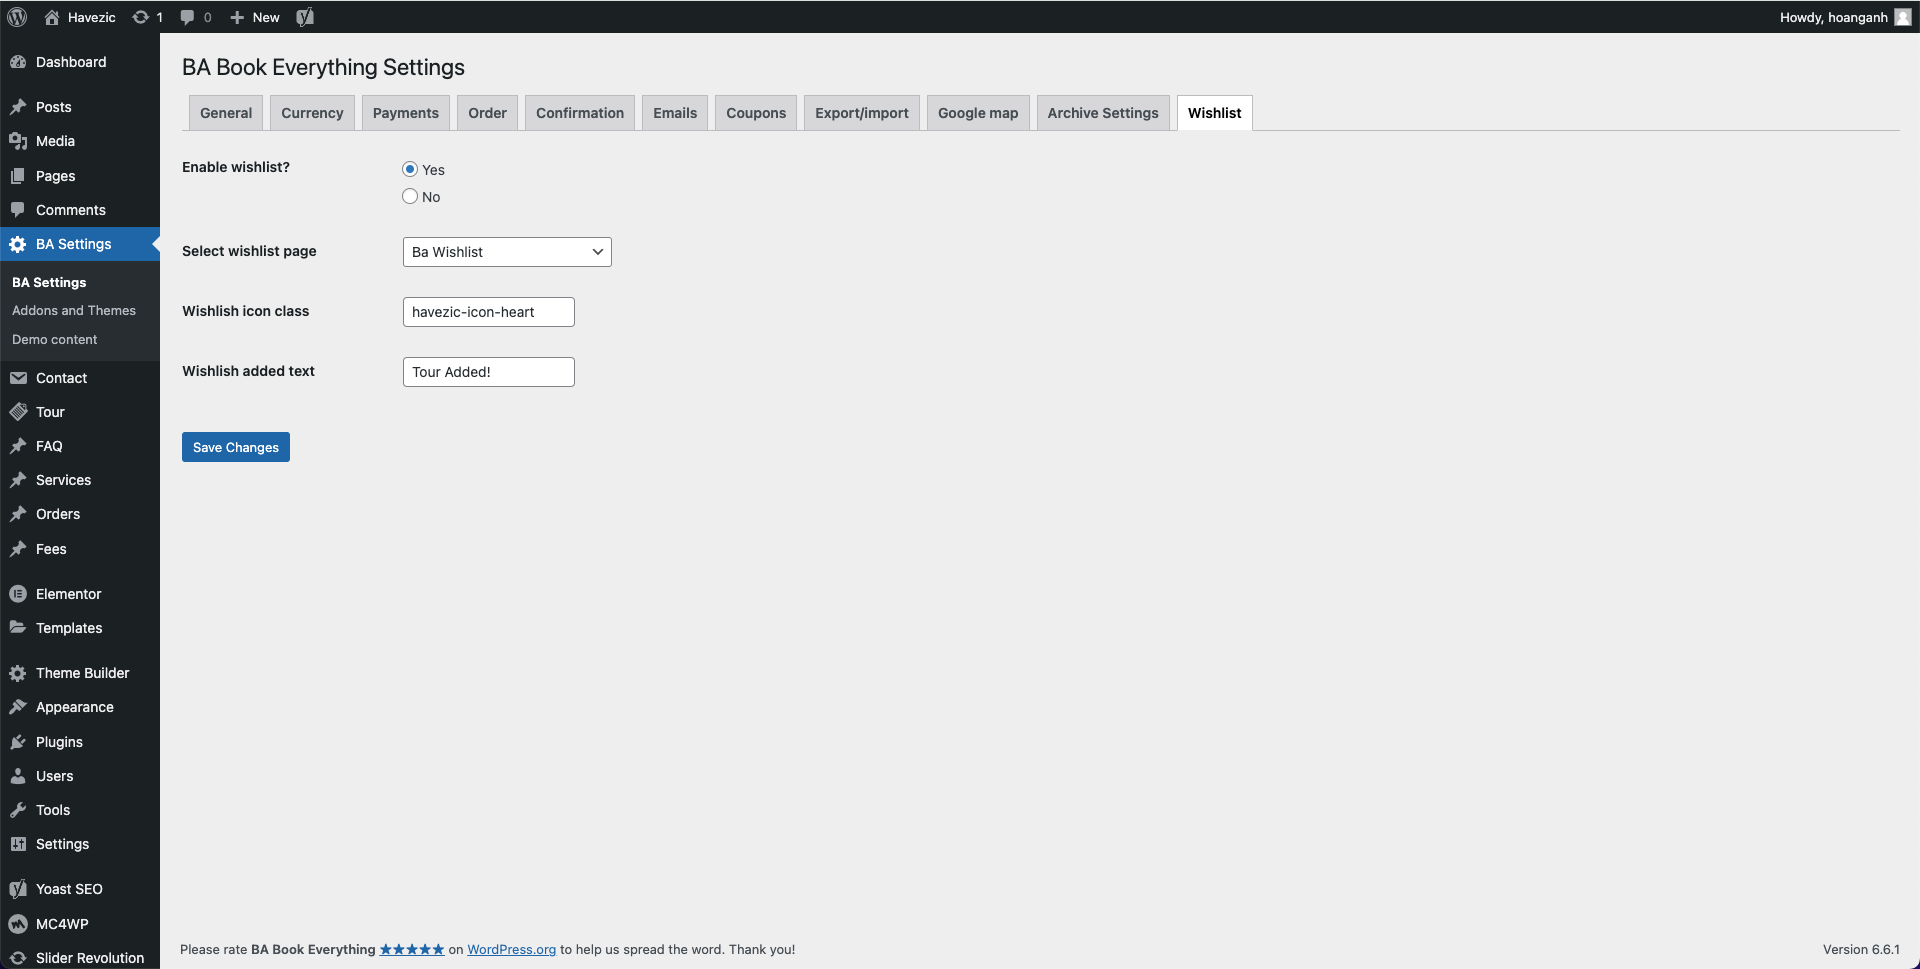The height and width of the screenshot is (969, 1920).
Task: Click the Elementor icon in sidebar
Action: click(x=18, y=594)
